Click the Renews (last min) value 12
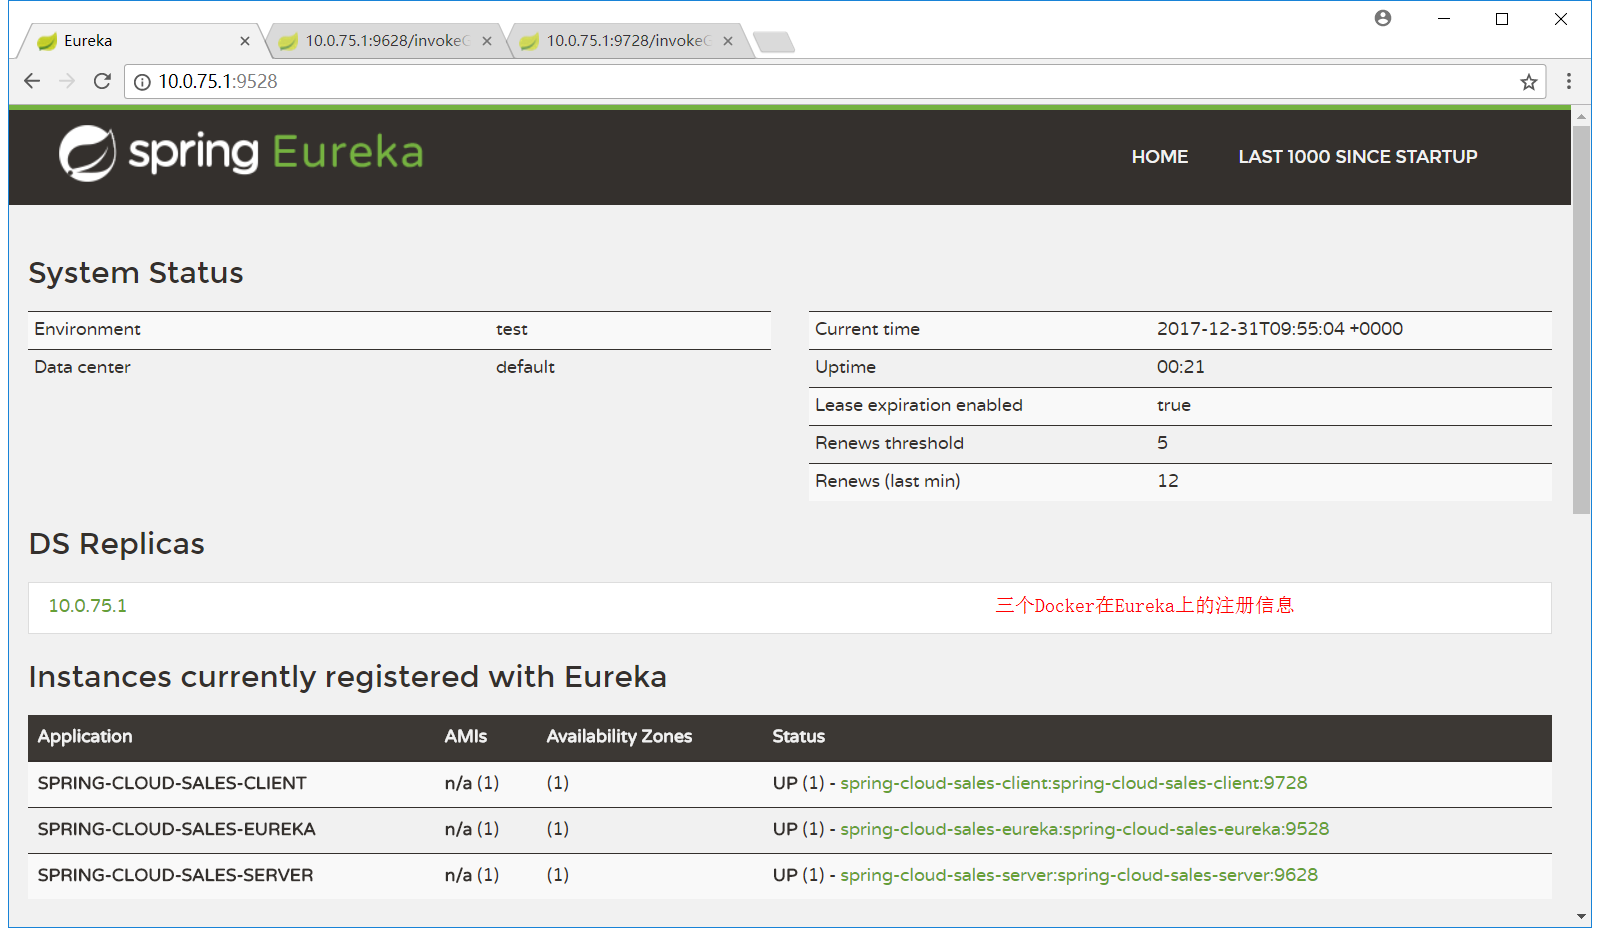The height and width of the screenshot is (936, 1600). 1168,481
